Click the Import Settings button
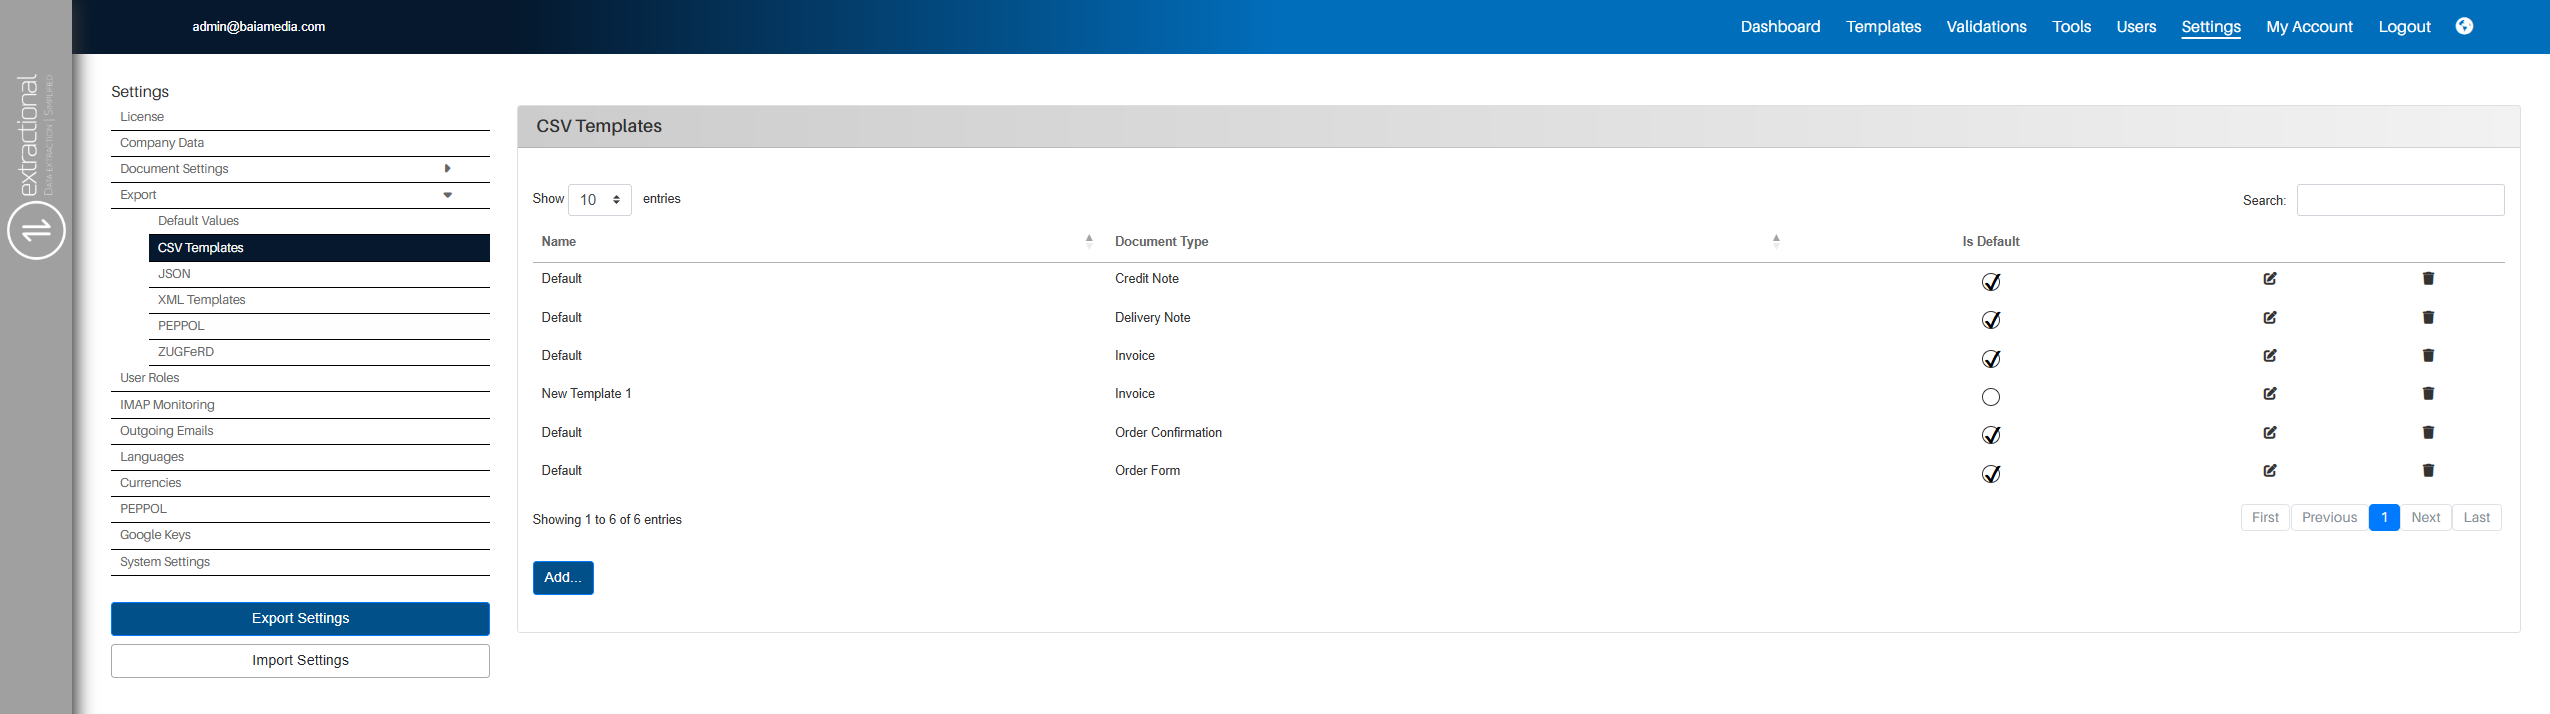This screenshot has width=2550, height=714. pyautogui.click(x=300, y=661)
